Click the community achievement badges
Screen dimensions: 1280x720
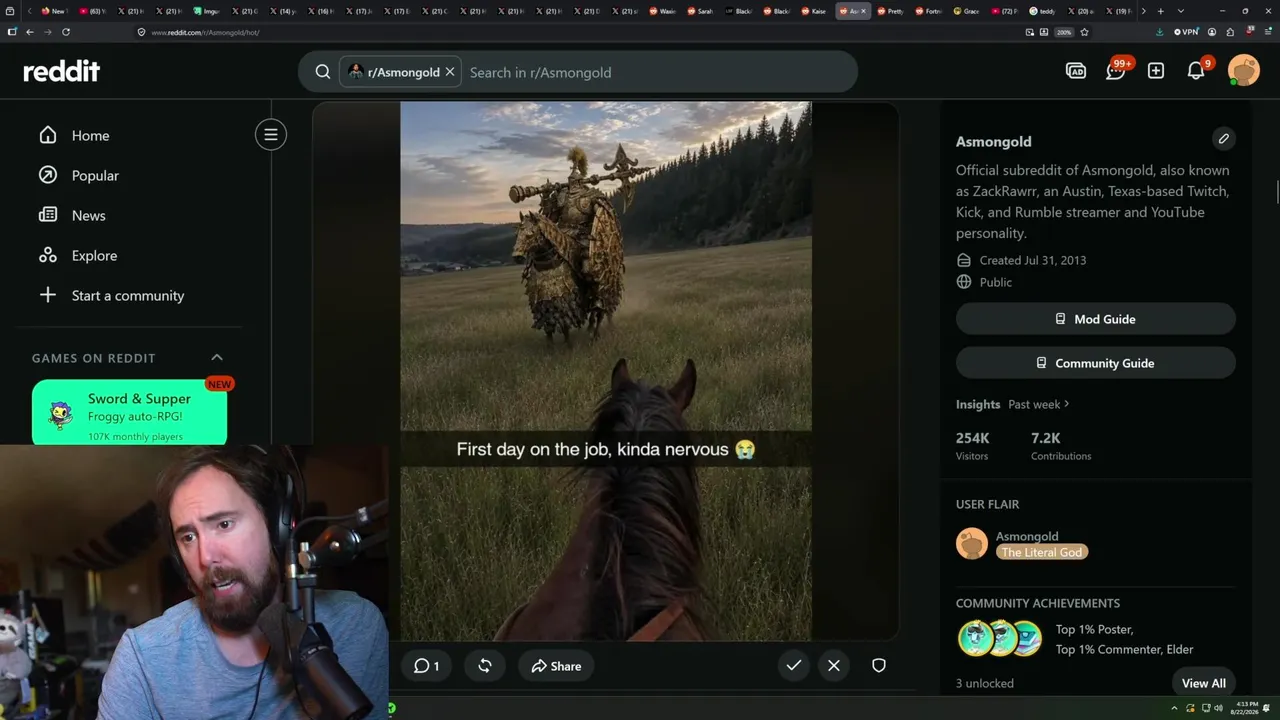pos(1001,639)
